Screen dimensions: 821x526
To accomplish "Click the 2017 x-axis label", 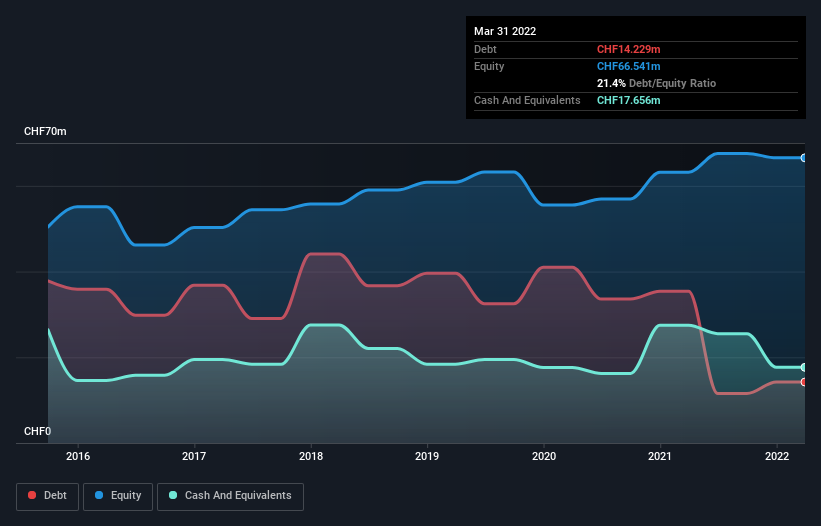I will pos(194,456).
